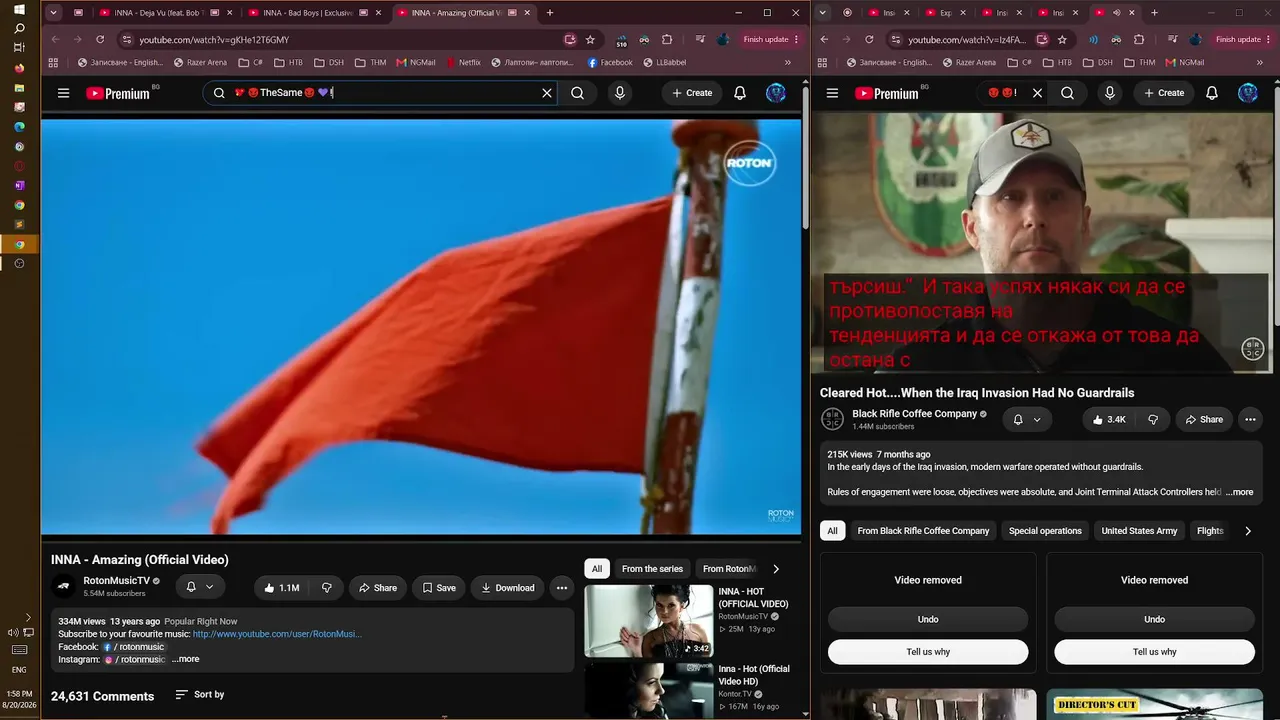Like the Cleared Hot video (3.4K)
This screenshot has width=1280, height=720.
pyautogui.click(x=1108, y=420)
